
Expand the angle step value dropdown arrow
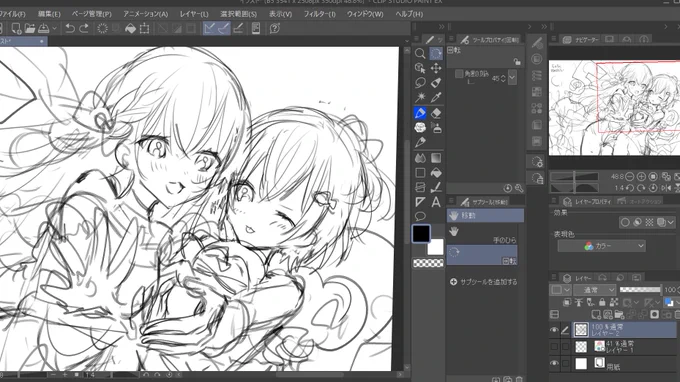point(512,78)
